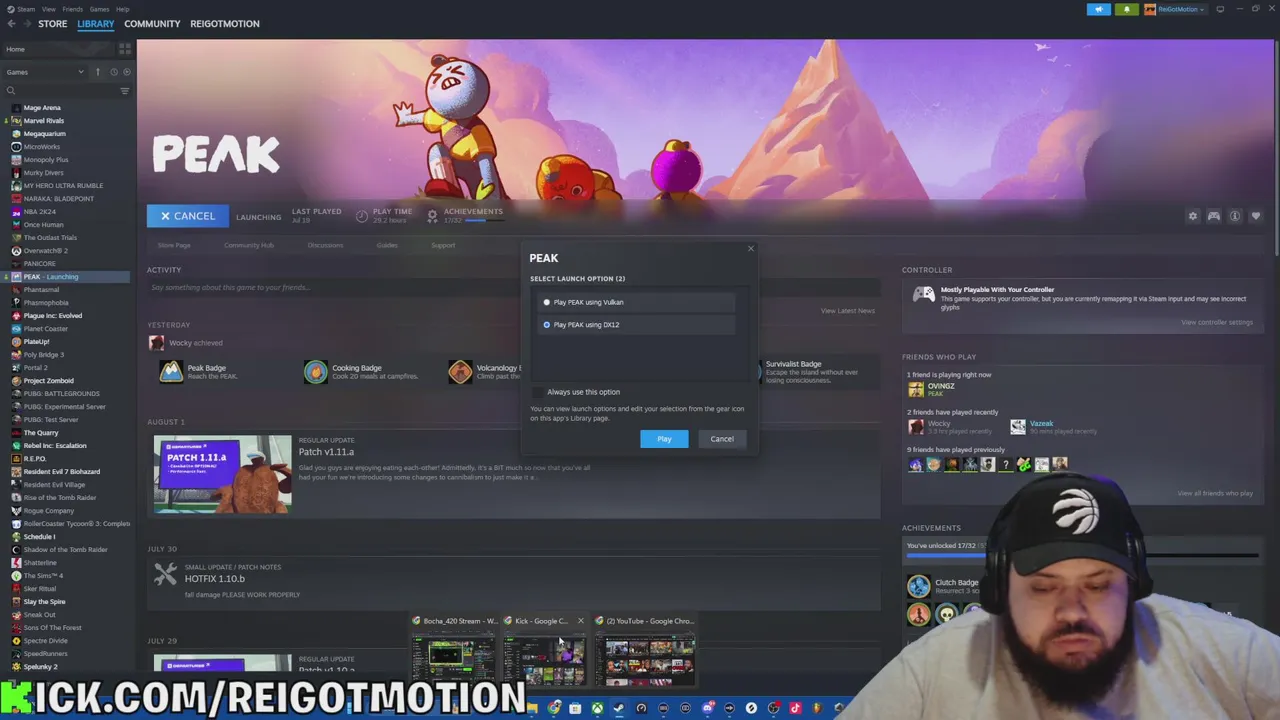Click the ready to play filter icon
The height and width of the screenshot is (720, 1280).
pyautogui.click(x=127, y=72)
